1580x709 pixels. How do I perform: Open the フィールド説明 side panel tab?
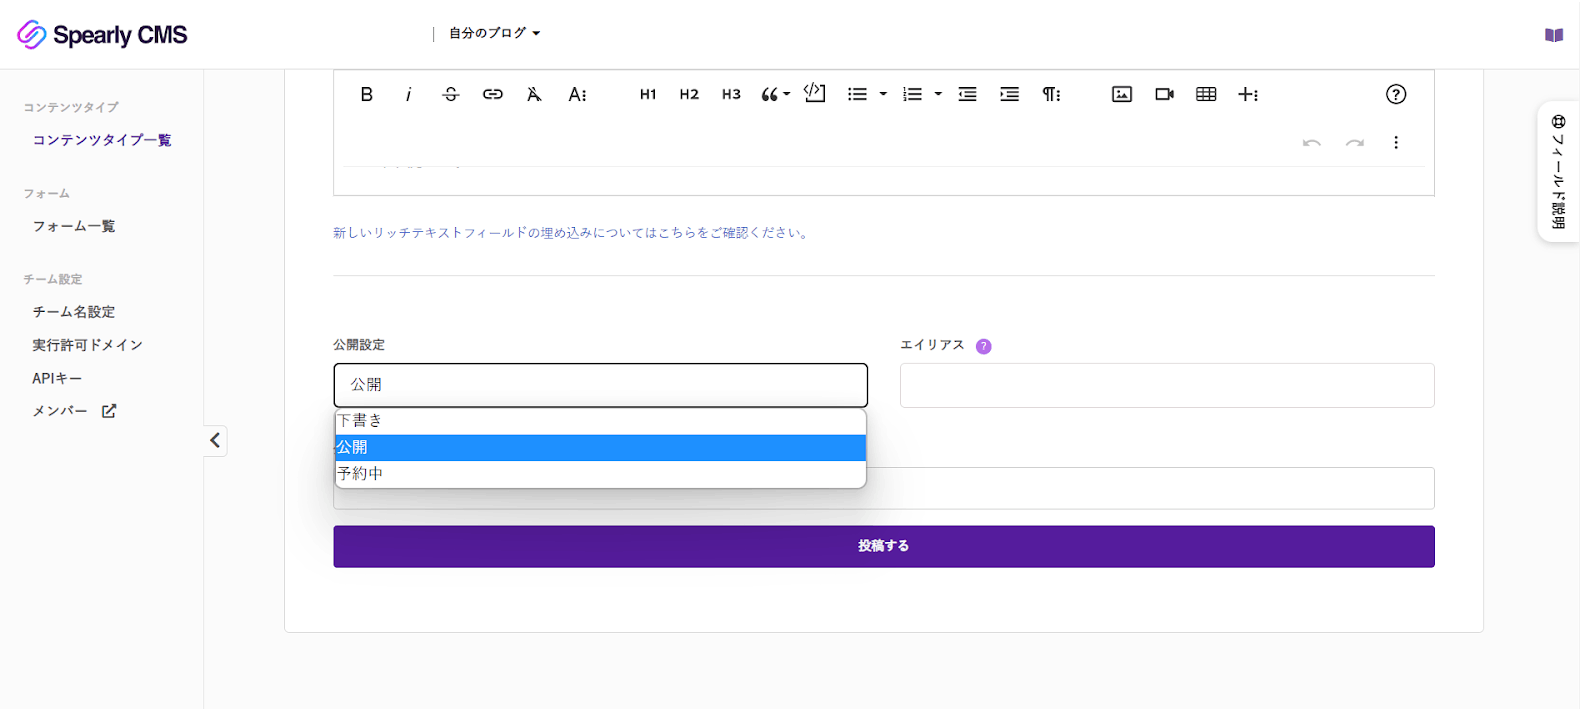(1558, 171)
